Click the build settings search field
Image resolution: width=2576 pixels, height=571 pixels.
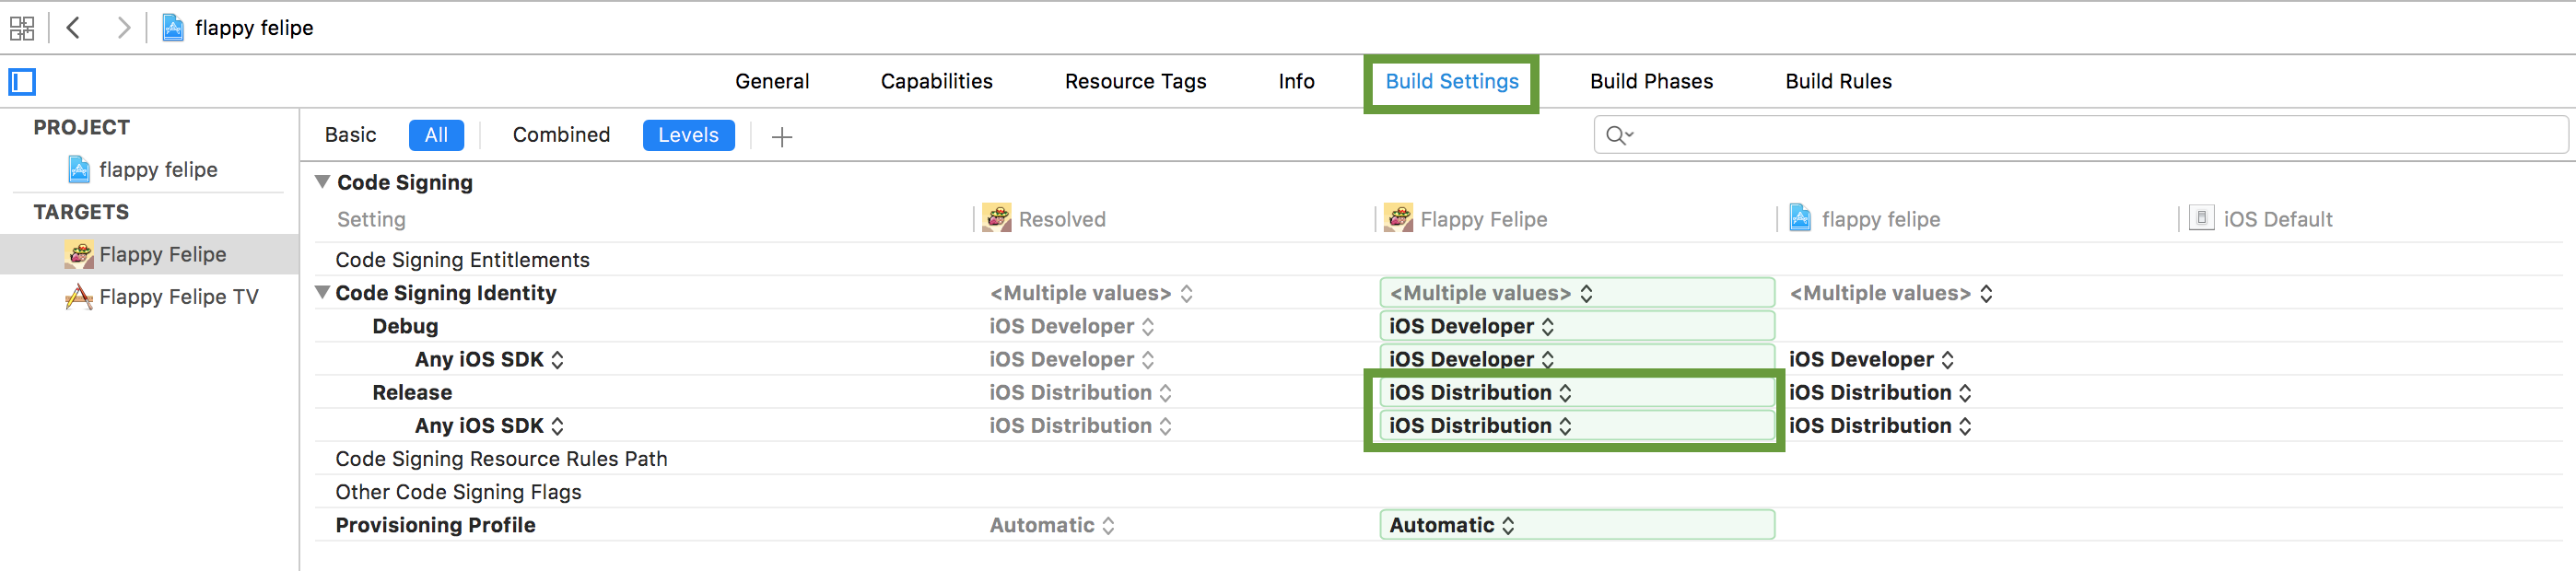(2090, 135)
